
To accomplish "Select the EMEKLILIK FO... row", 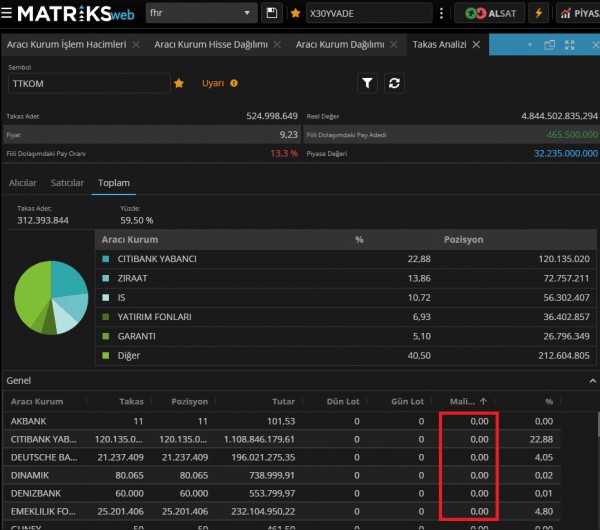I will [x=282, y=511].
